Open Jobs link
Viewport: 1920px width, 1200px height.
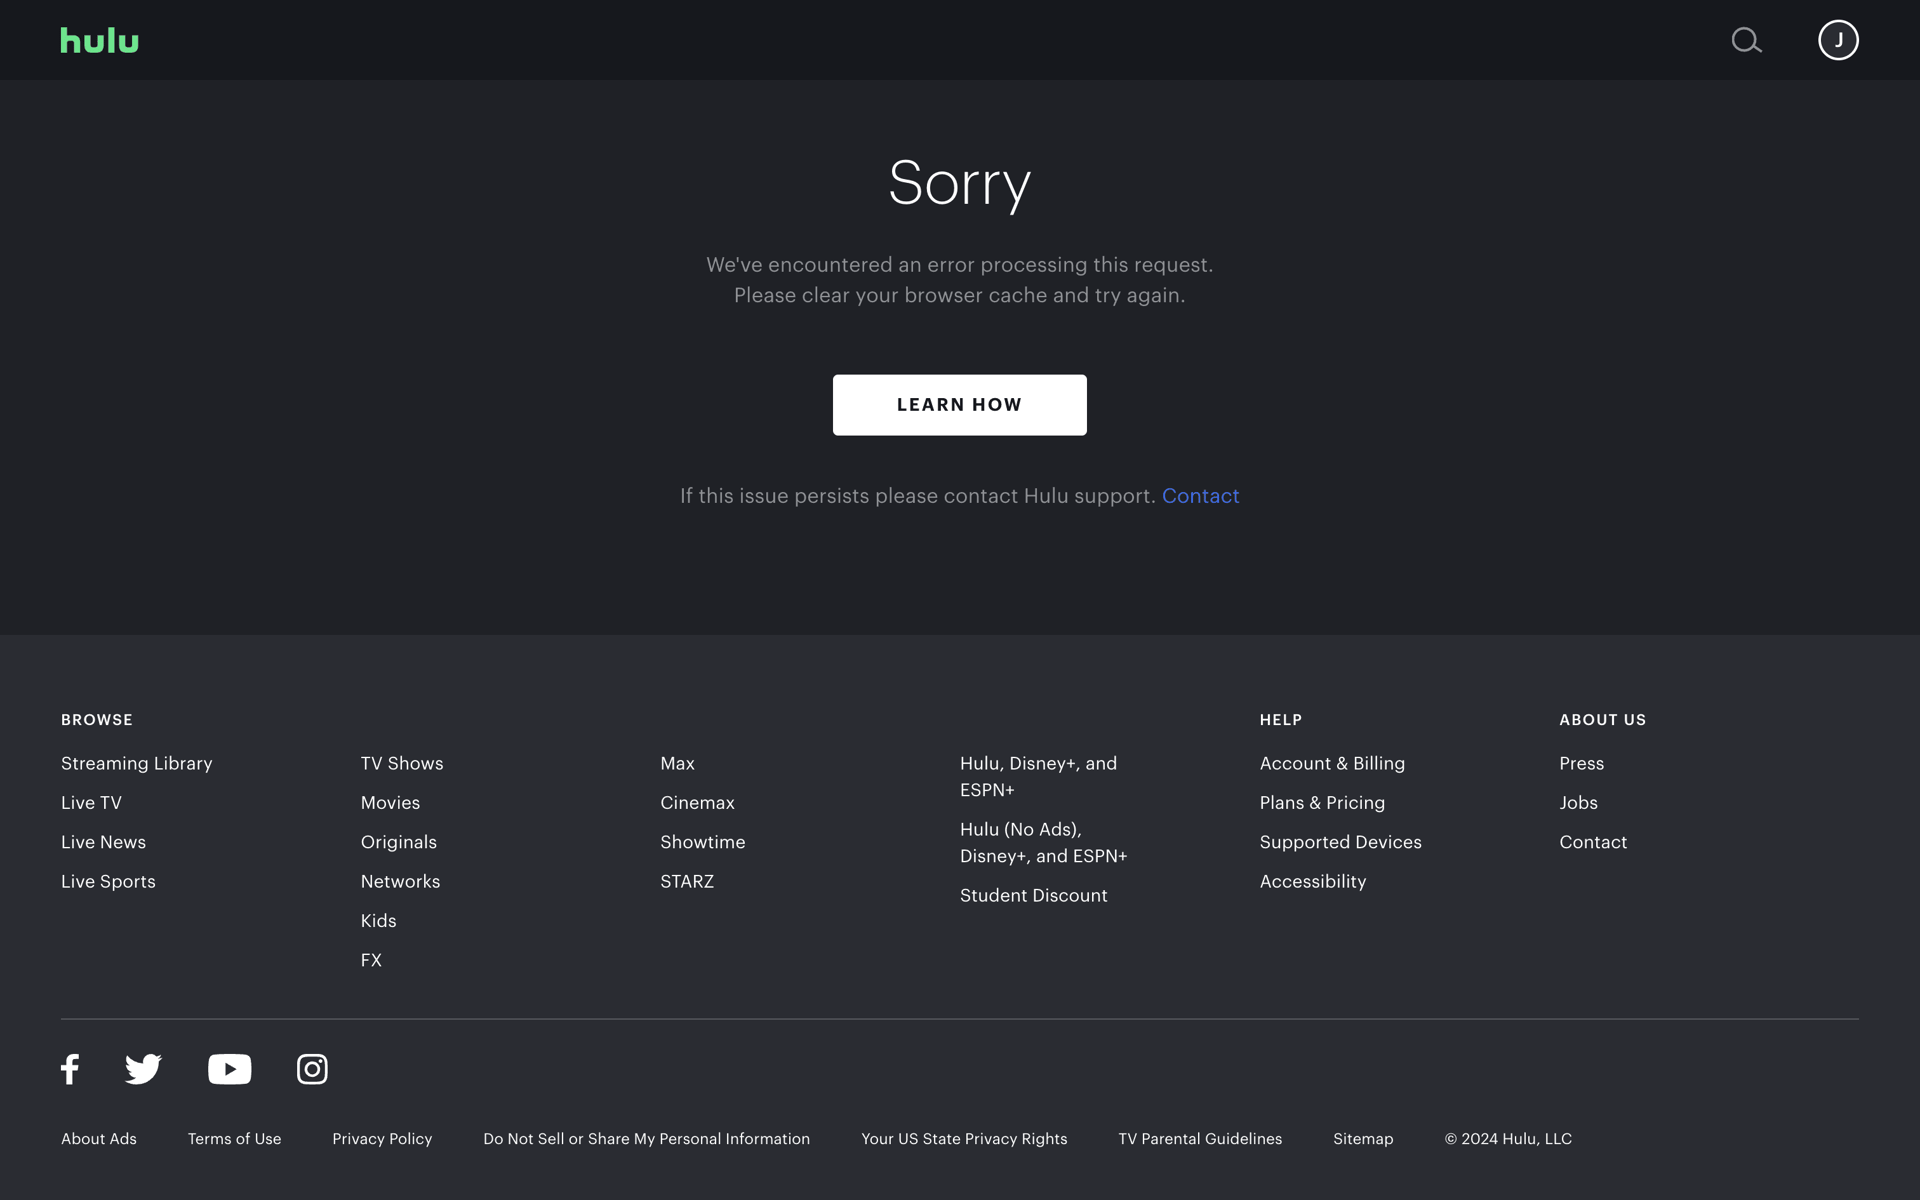[1578, 803]
